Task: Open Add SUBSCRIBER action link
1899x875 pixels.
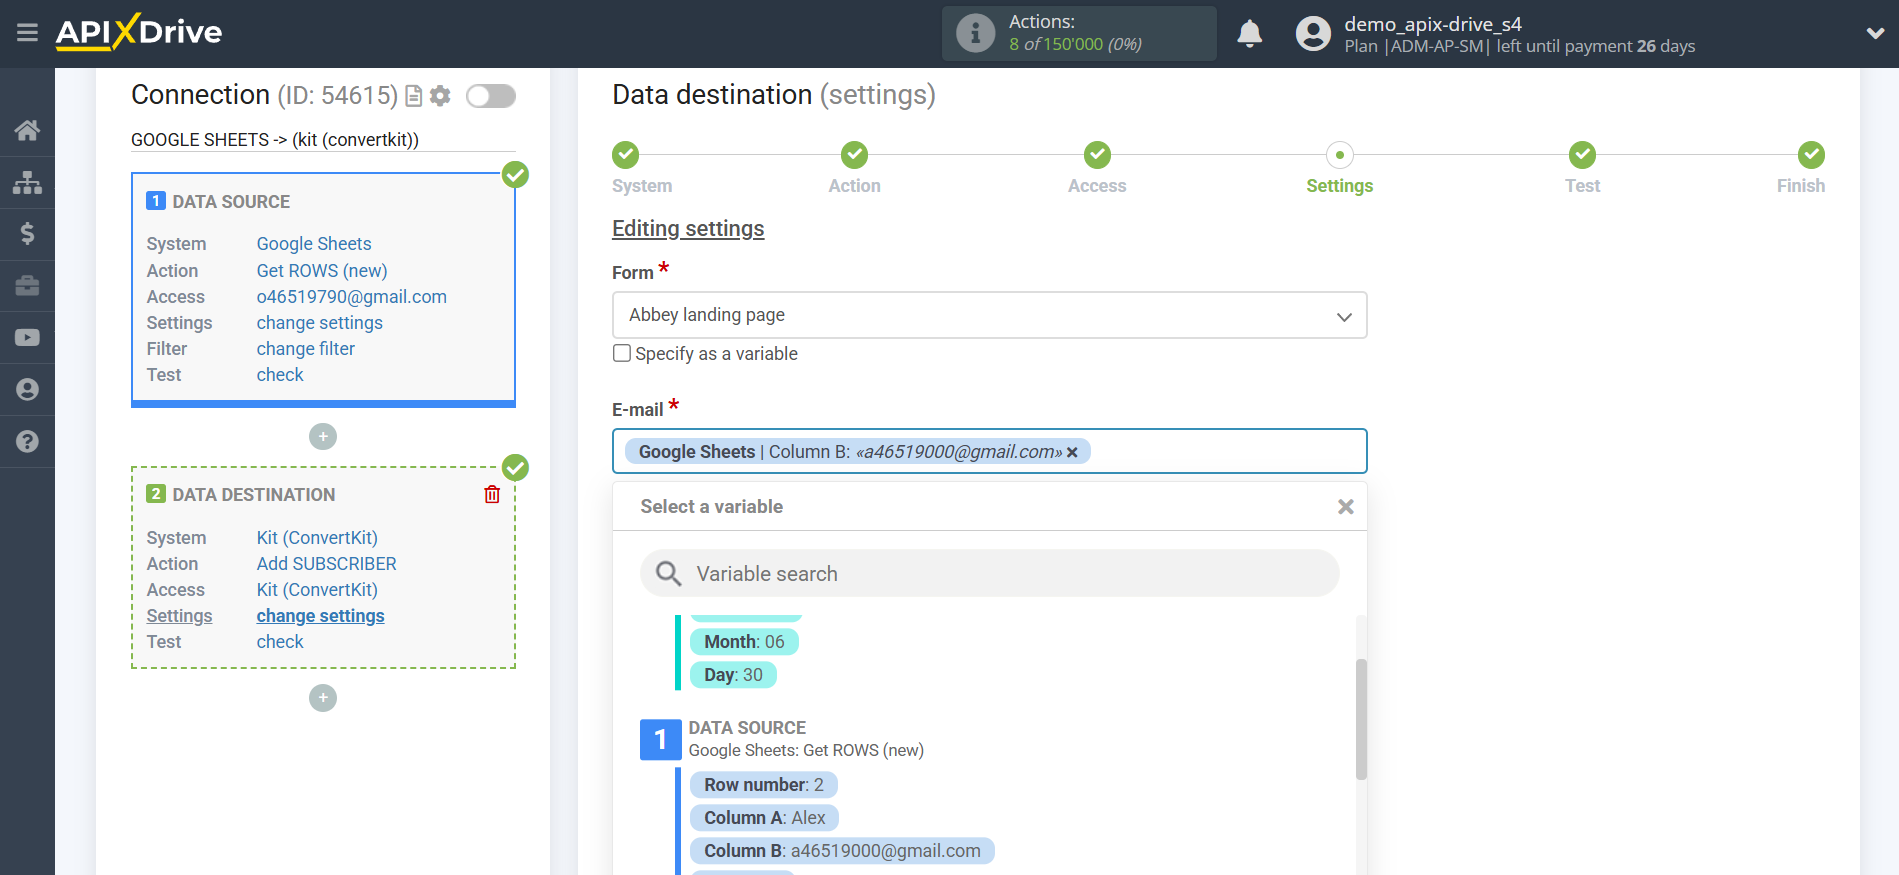Action: 327,564
